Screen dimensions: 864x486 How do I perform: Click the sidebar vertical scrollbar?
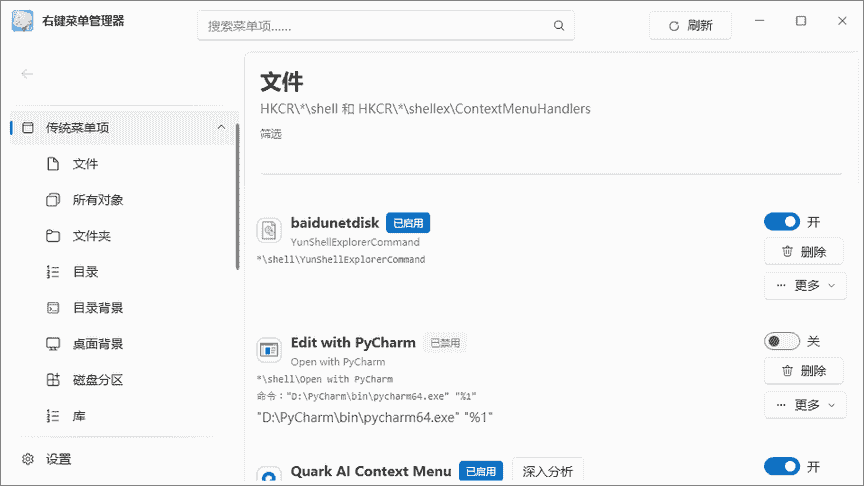click(237, 197)
